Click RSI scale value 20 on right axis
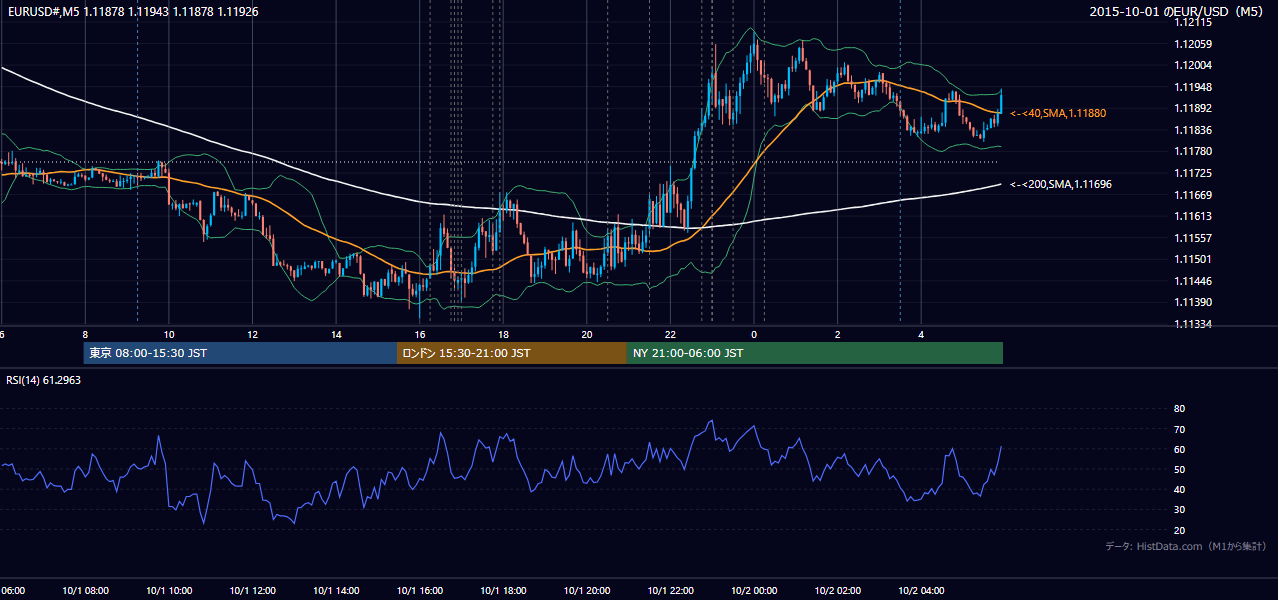Viewport: 1278px width, 600px height. pyautogui.click(x=1179, y=530)
